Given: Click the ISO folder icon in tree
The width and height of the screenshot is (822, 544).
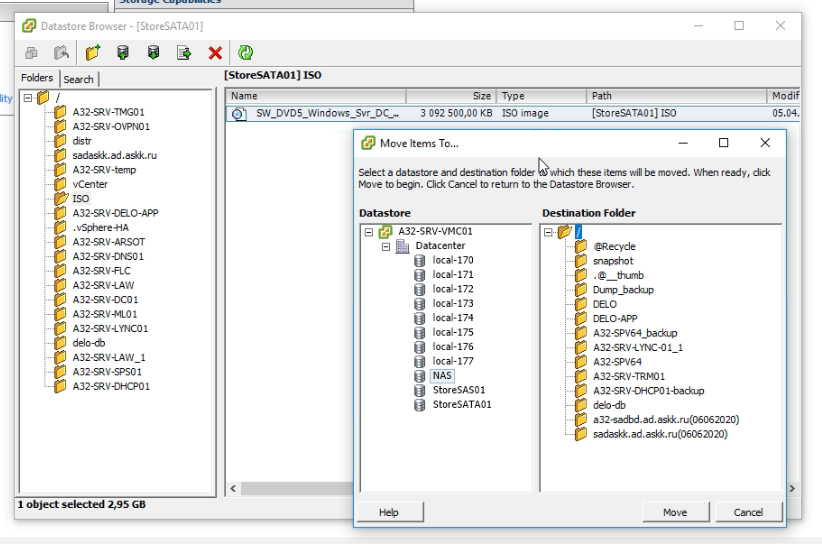Looking at the screenshot, I should click(61, 199).
